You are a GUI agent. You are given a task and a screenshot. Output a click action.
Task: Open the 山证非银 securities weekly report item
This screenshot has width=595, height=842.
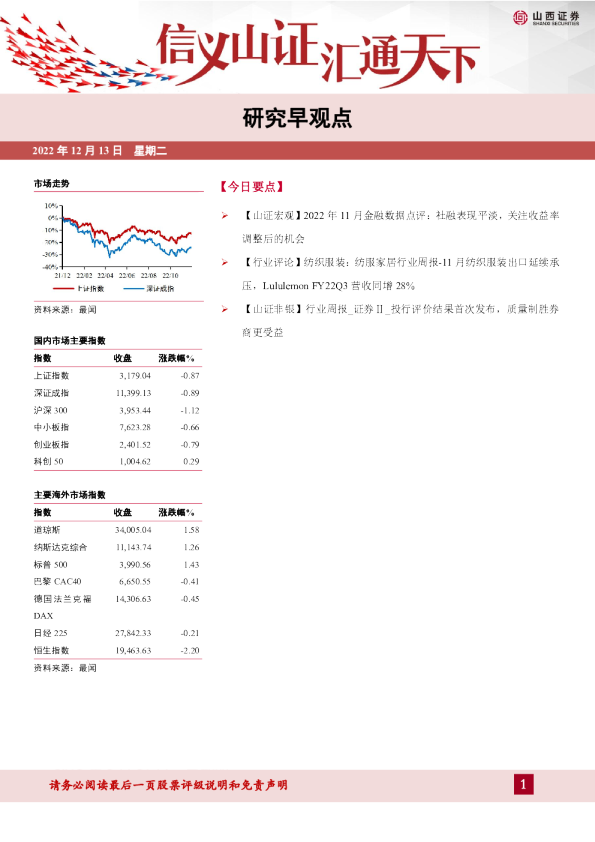tap(400, 321)
